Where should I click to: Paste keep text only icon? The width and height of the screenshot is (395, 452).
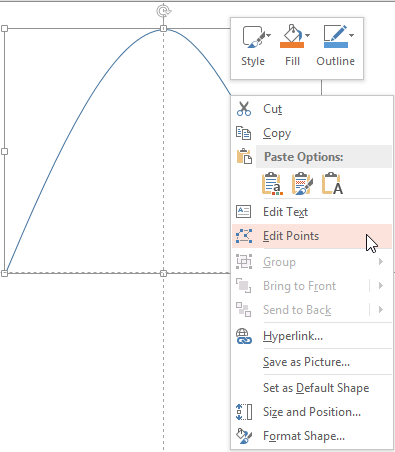point(332,183)
